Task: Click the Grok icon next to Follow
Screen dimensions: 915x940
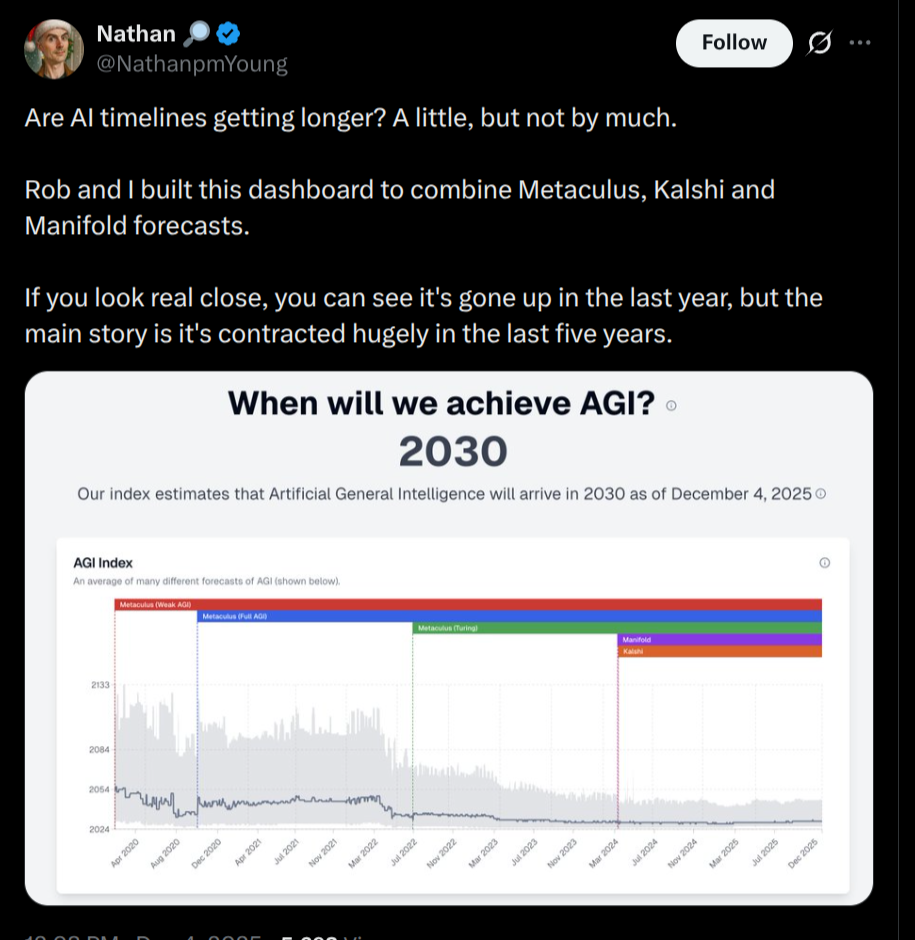Action: (x=819, y=43)
